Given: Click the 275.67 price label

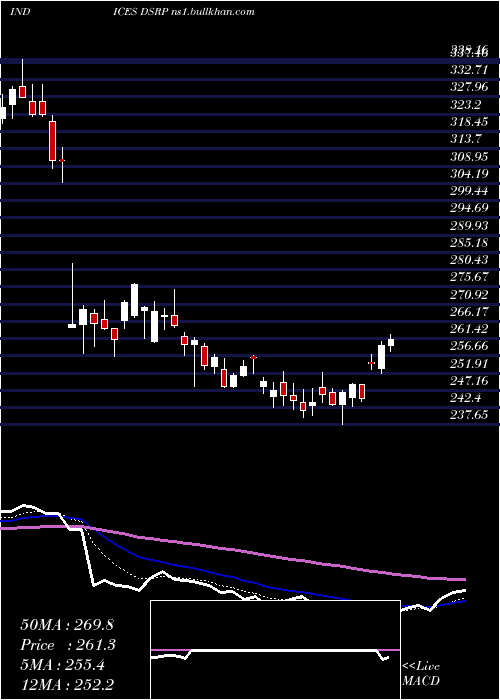Looking at the screenshot, I should 470,277.
